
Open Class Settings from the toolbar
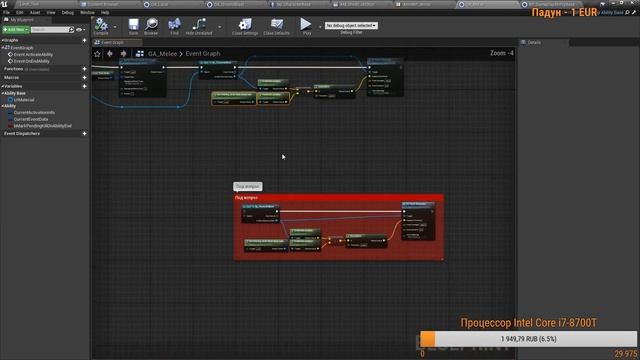[x=245, y=27]
